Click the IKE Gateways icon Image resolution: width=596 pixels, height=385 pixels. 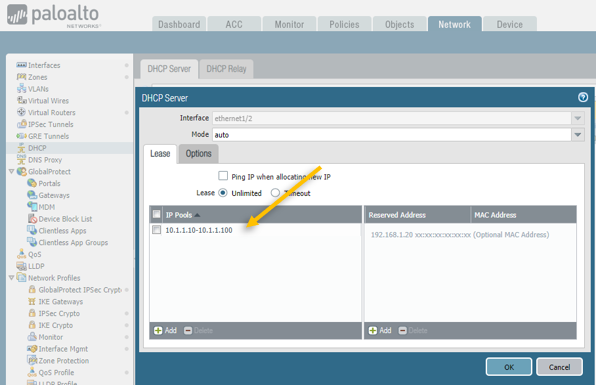point(32,301)
